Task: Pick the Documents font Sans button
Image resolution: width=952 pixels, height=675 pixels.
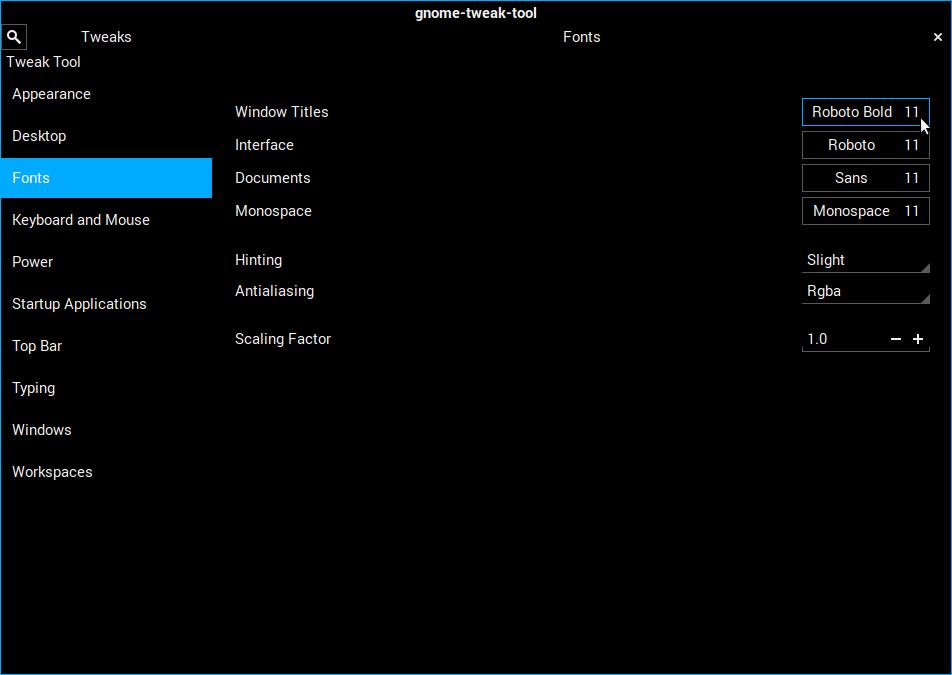Action: tap(865, 178)
